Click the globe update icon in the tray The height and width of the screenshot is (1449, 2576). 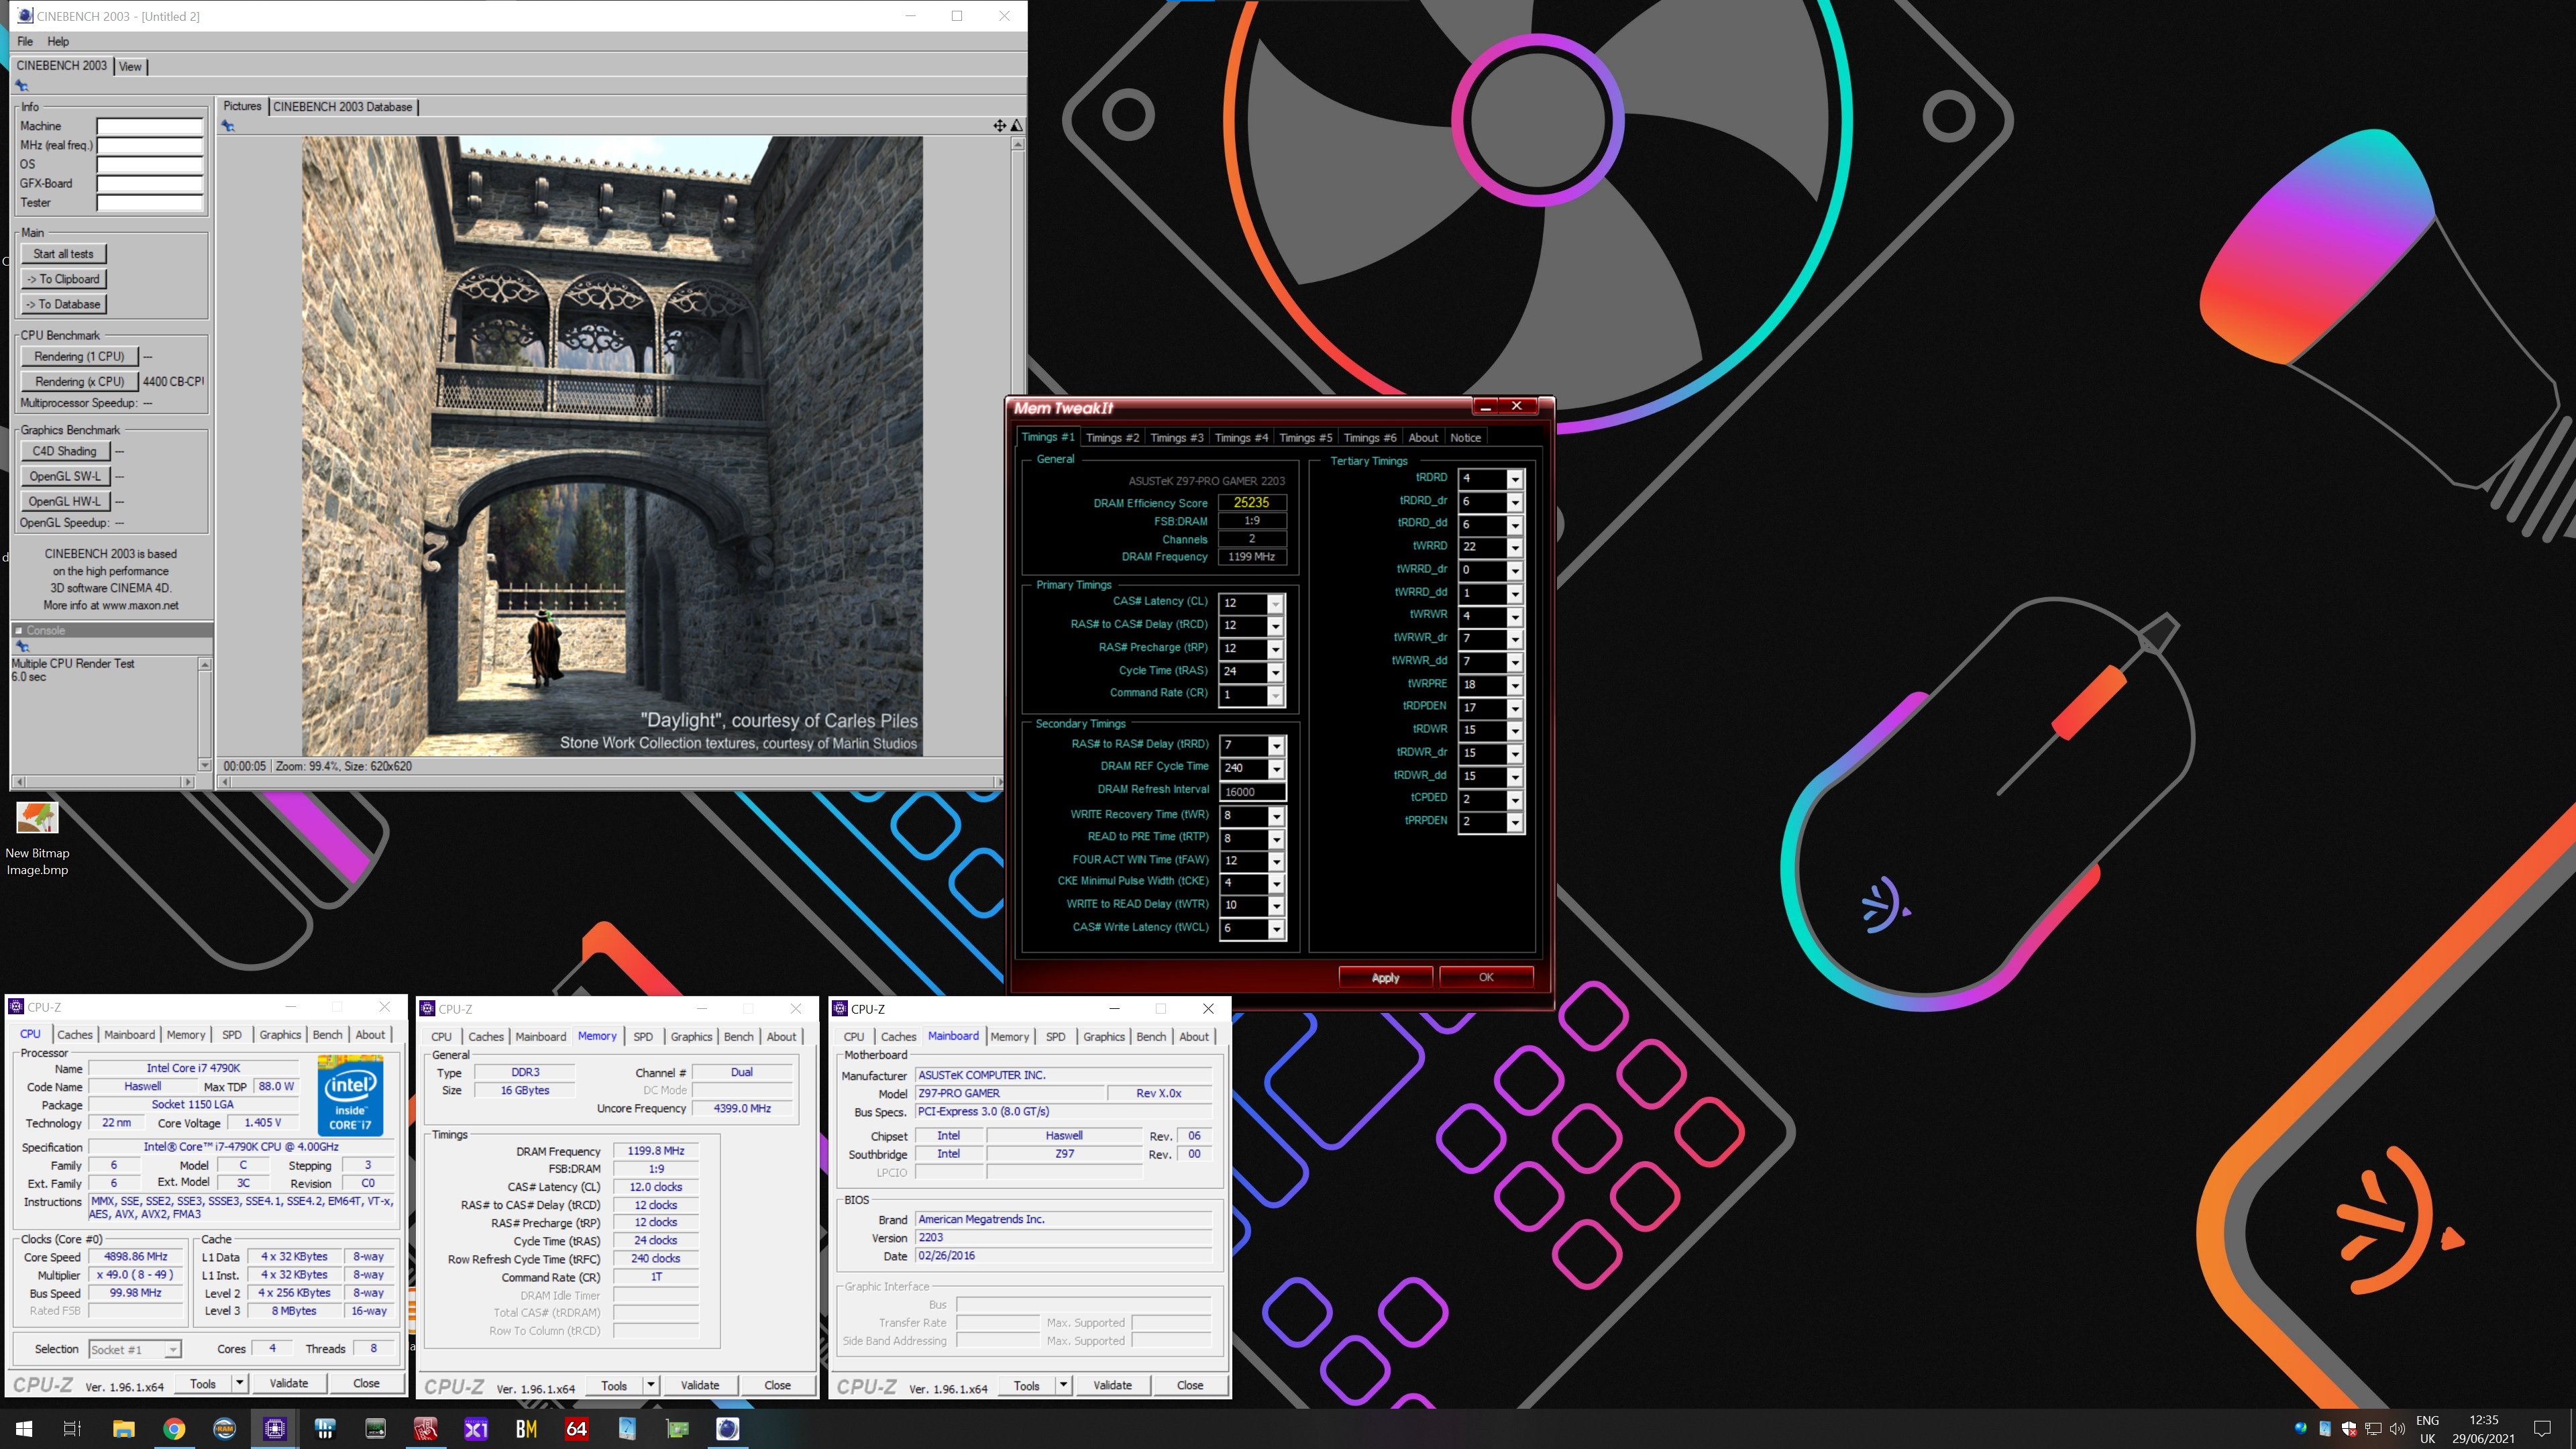pos(2301,1428)
